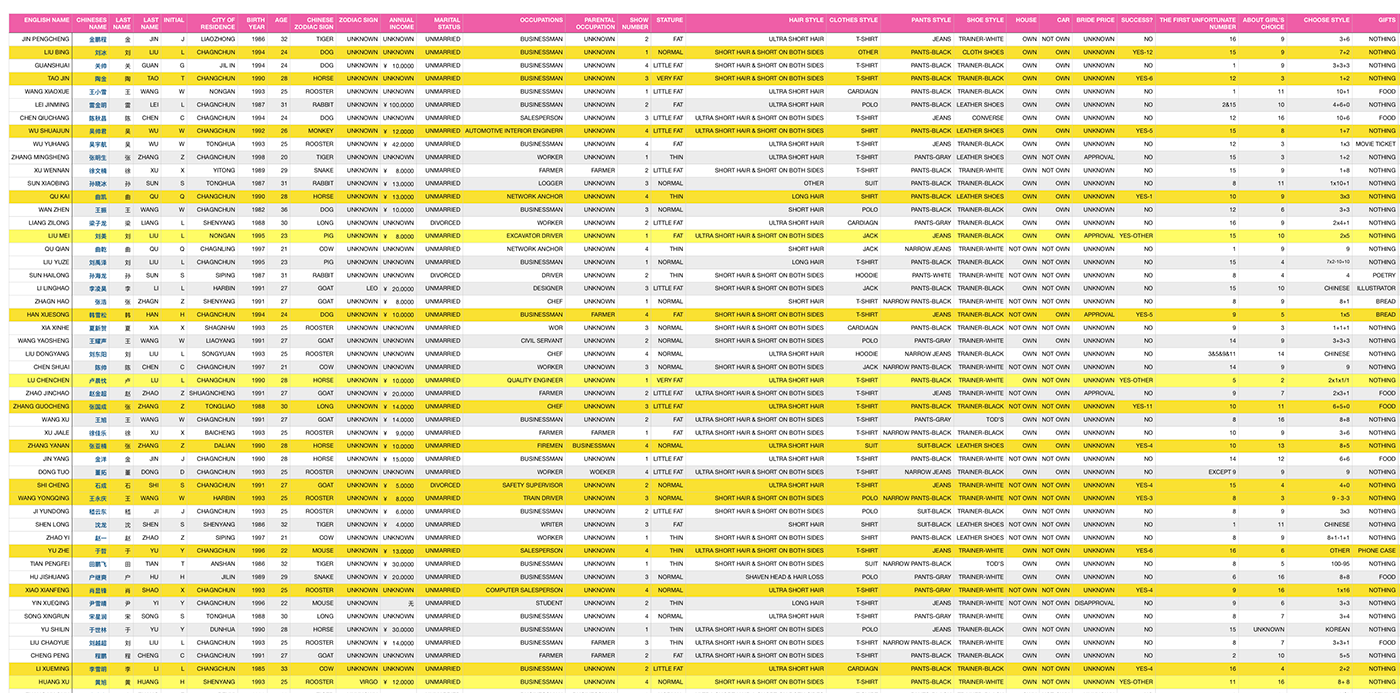
Task: Click the ¥ 100.0000 income cell
Action: tap(399, 104)
